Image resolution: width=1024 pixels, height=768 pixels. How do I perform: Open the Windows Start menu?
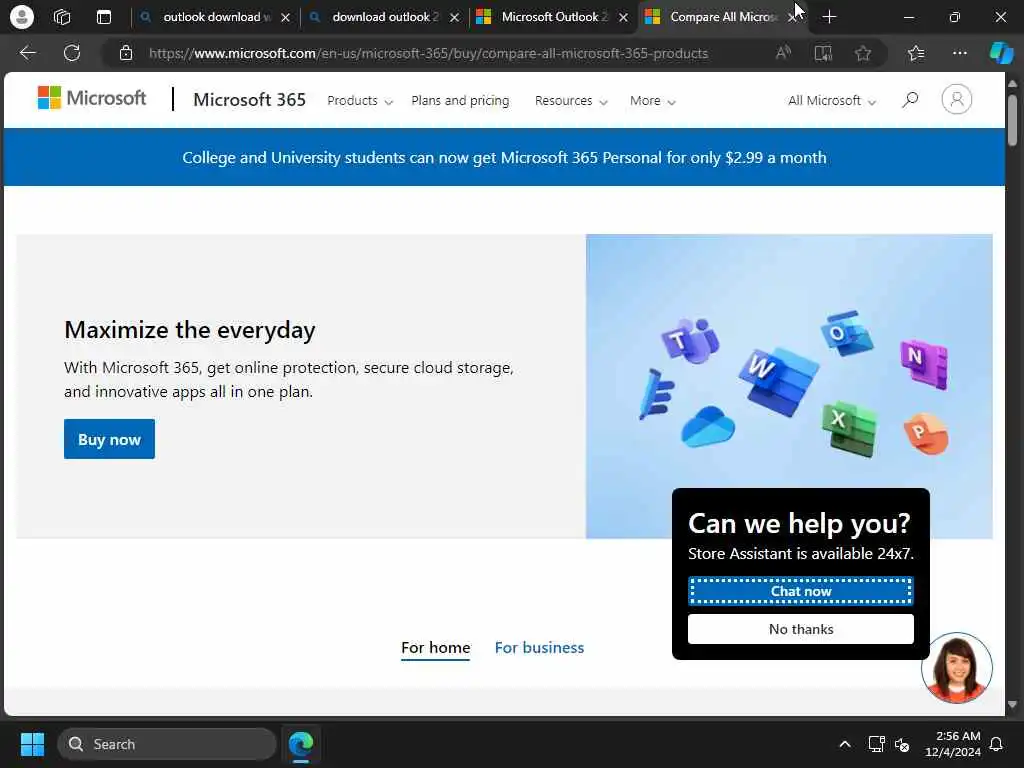click(x=33, y=744)
